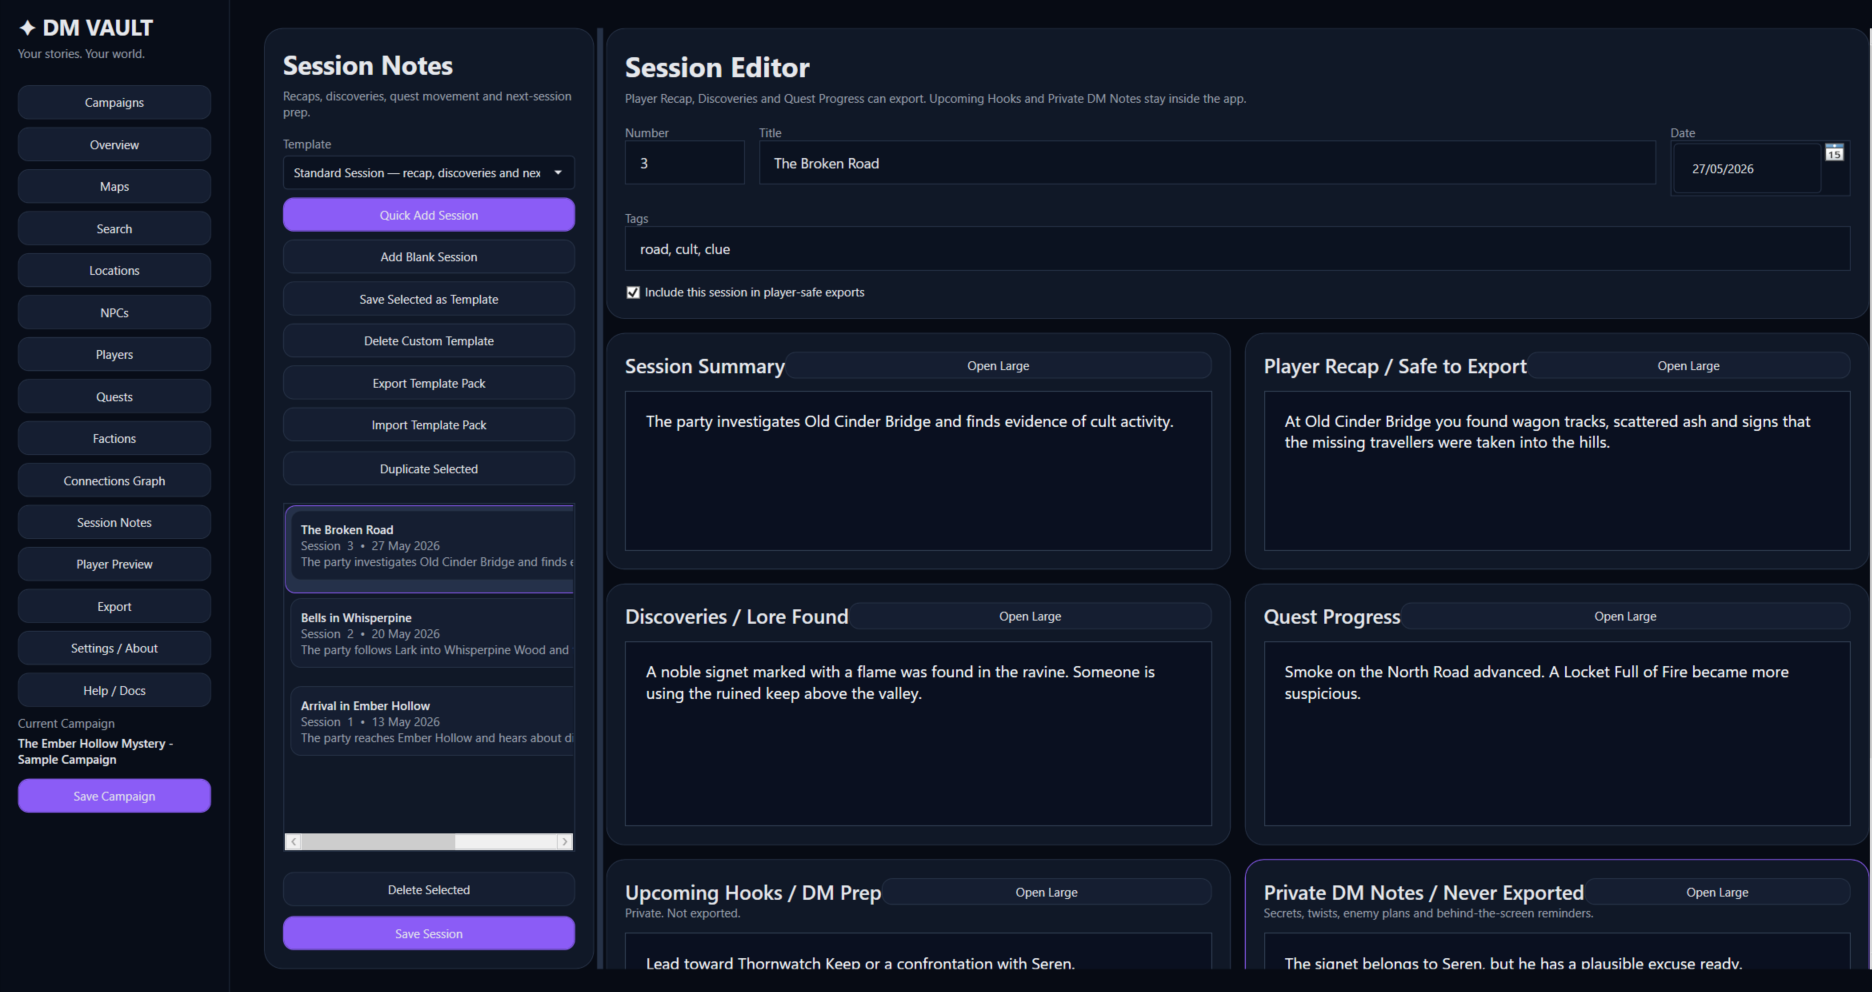Screen dimensions: 1872x992
Task: Open Campaigns in the sidebar
Action: click(114, 103)
